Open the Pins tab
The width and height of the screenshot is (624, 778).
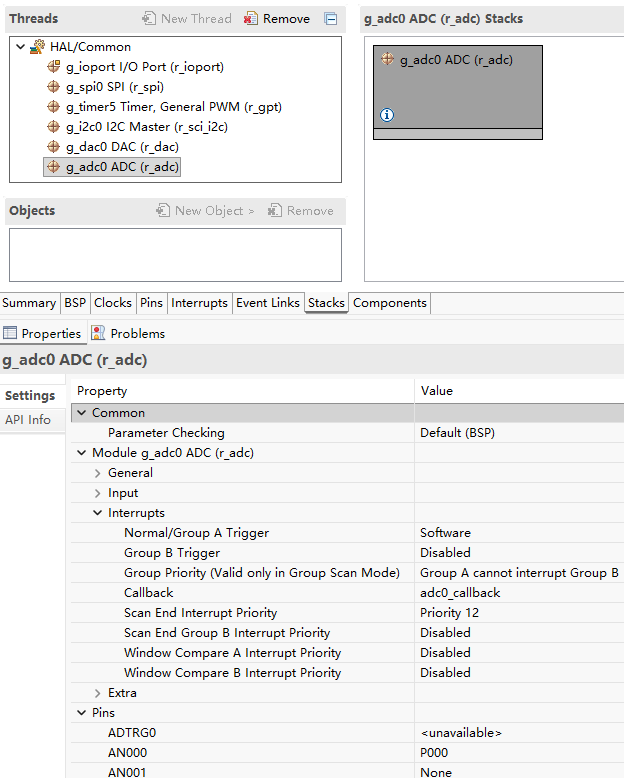[x=151, y=303]
